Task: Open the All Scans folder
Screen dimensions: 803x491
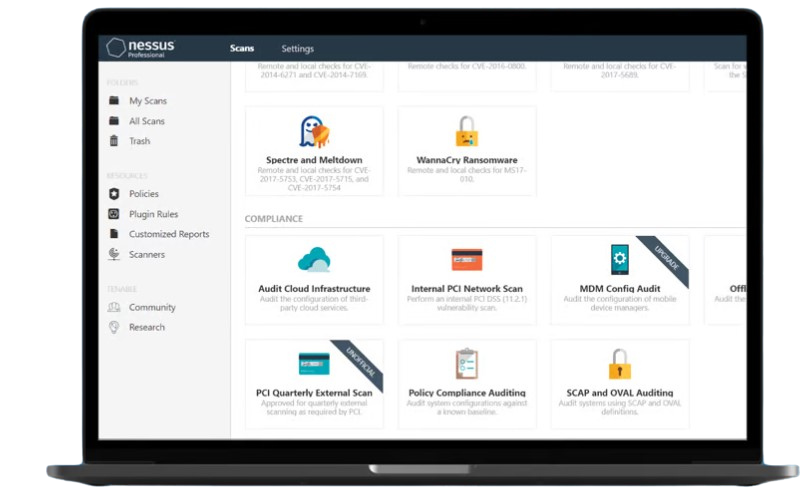Action: [146, 121]
